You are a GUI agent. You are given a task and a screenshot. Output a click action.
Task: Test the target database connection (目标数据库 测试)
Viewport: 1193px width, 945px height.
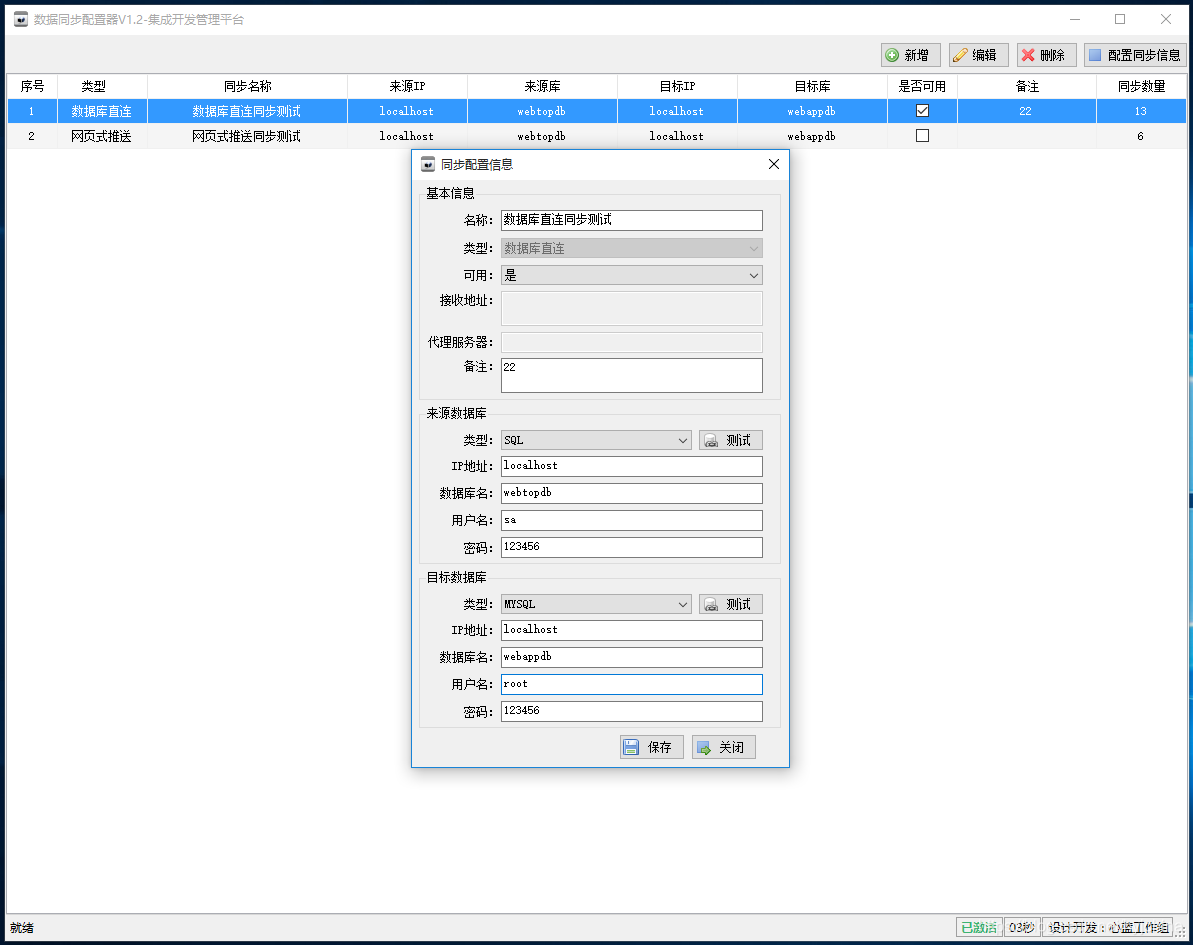click(730, 604)
